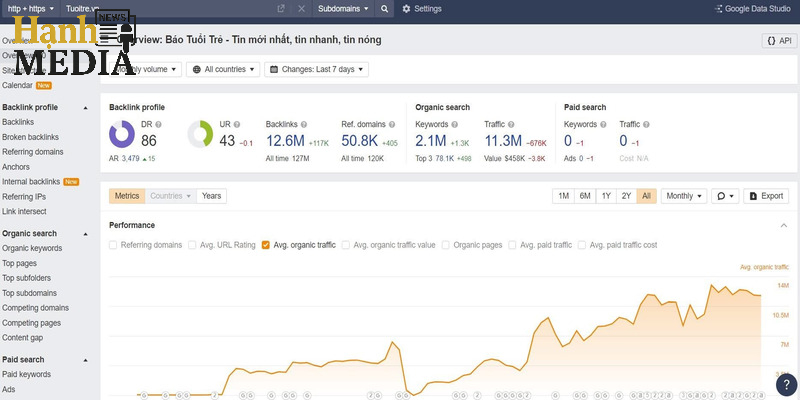Click the API button

coord(779,41)
